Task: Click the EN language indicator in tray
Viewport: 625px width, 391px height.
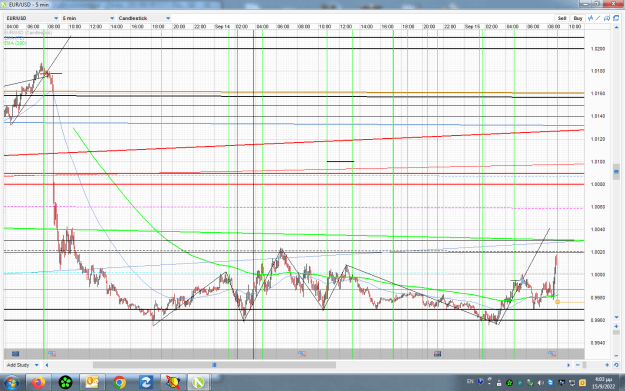Action: 470,381
